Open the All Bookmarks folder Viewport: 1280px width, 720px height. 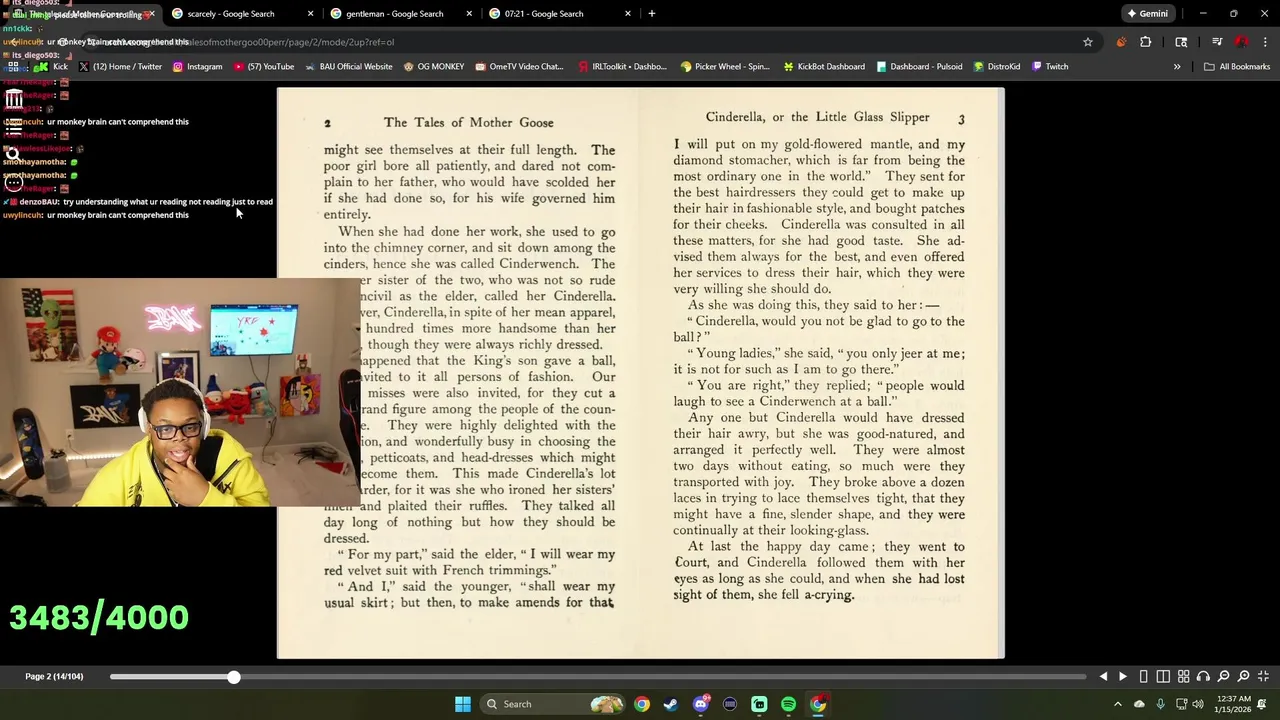(1237, 67)
